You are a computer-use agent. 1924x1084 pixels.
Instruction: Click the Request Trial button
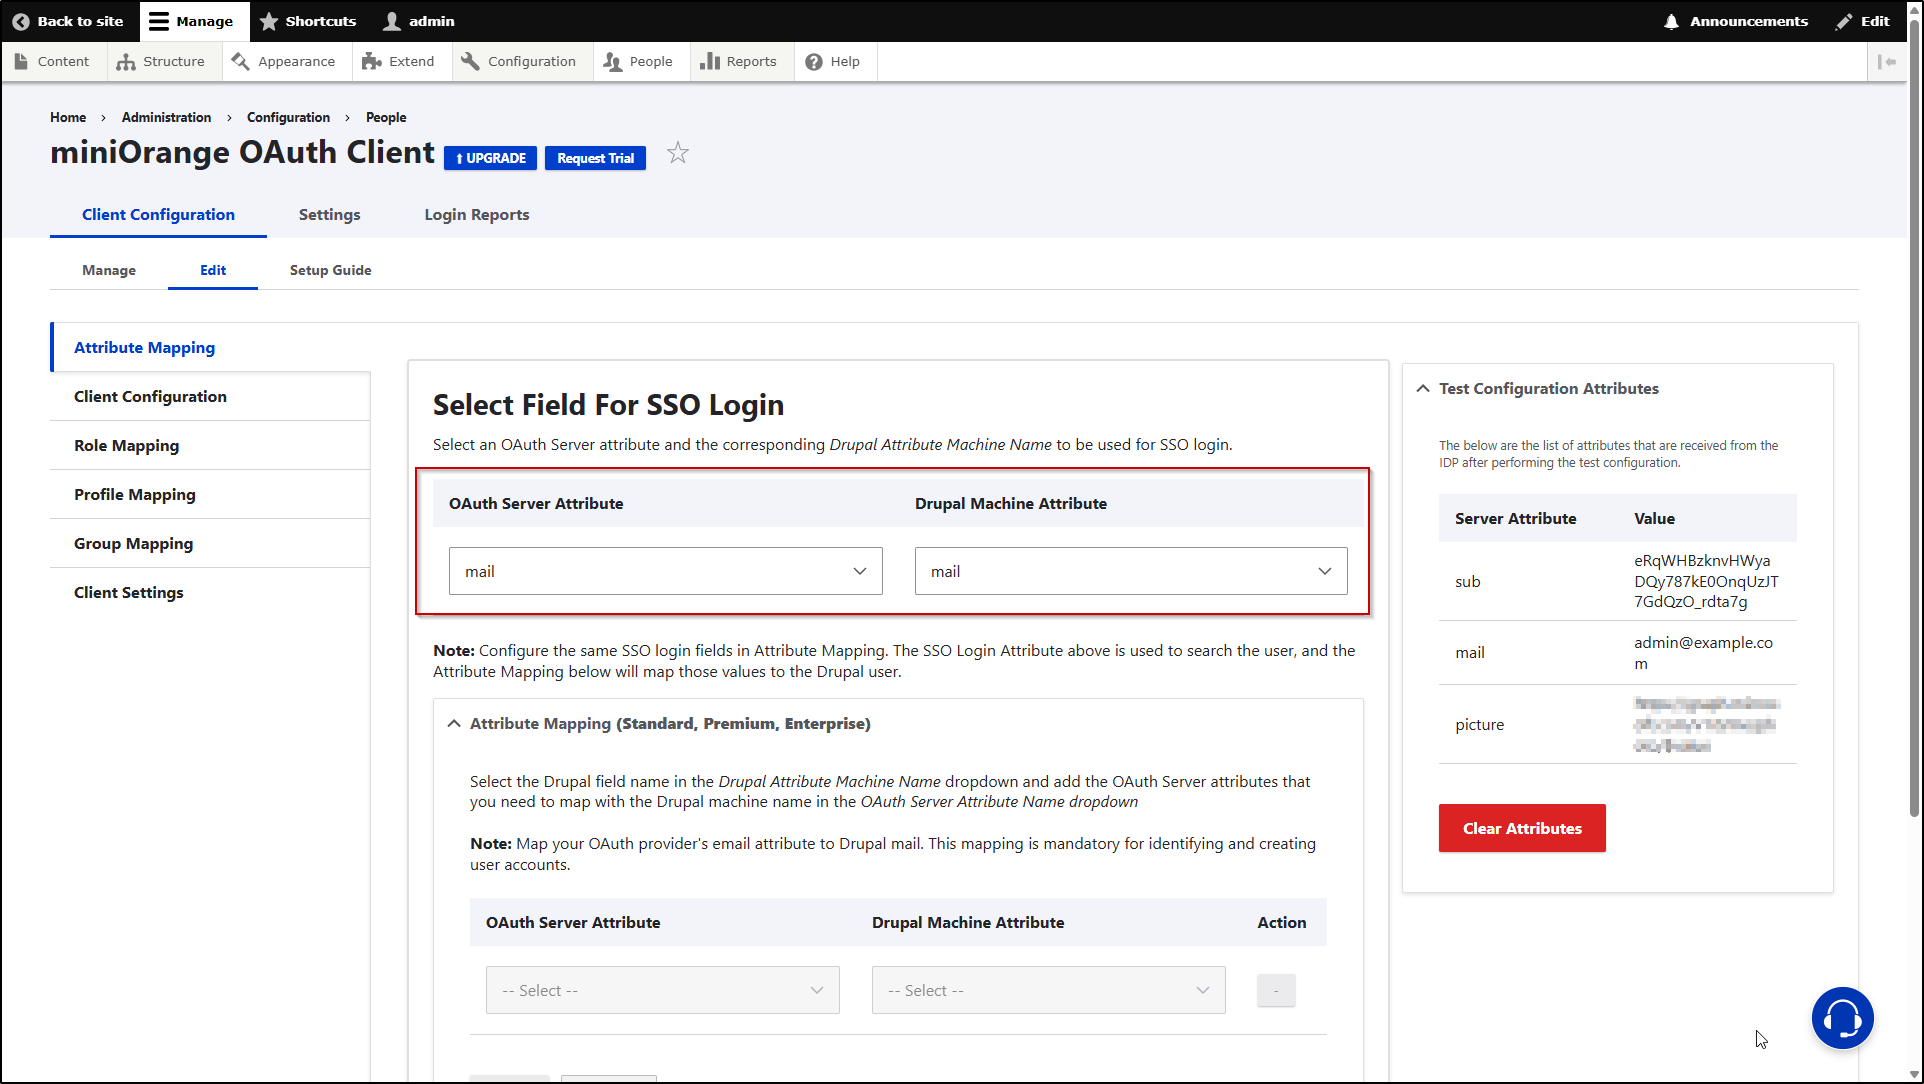point(595,157)
